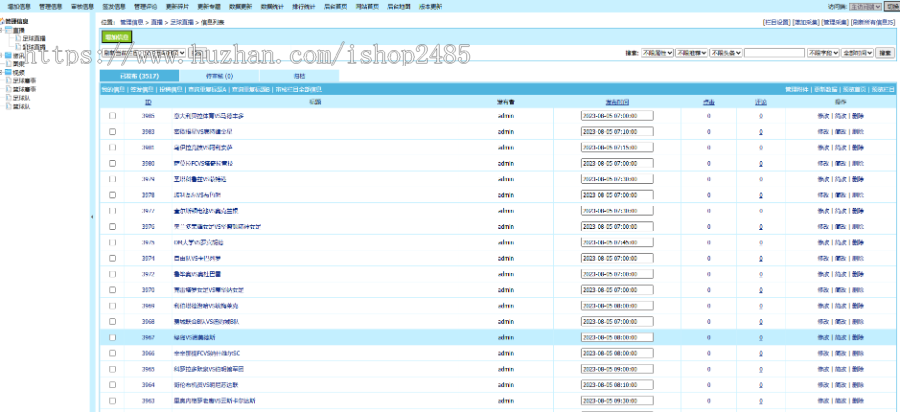Image resolution: width=900 pixels, height=412 pixels.
Task: Click 简改 for row ID 3970
Action: pos(840,290)
